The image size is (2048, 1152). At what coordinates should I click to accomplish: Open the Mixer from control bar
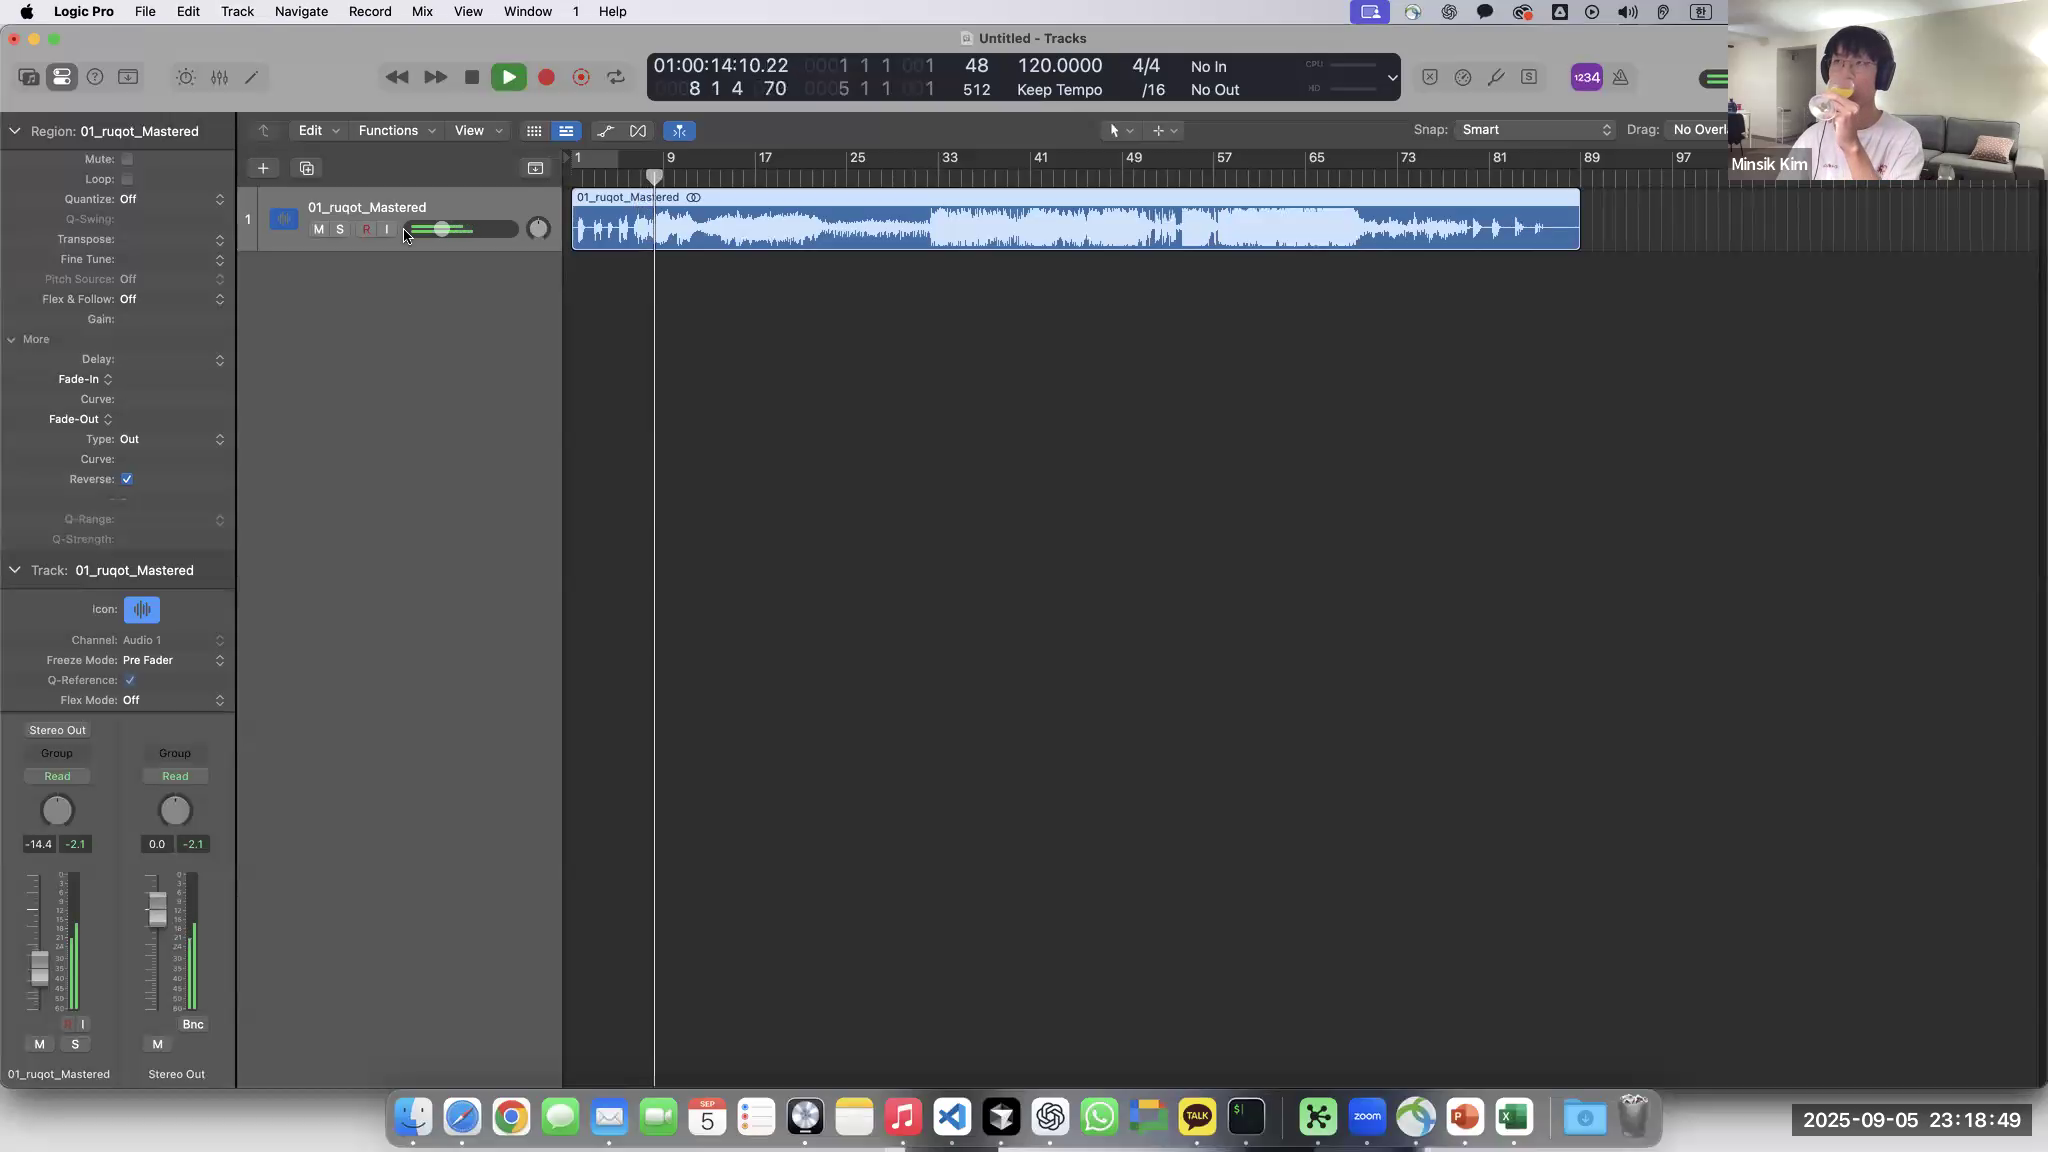[219, 77]
